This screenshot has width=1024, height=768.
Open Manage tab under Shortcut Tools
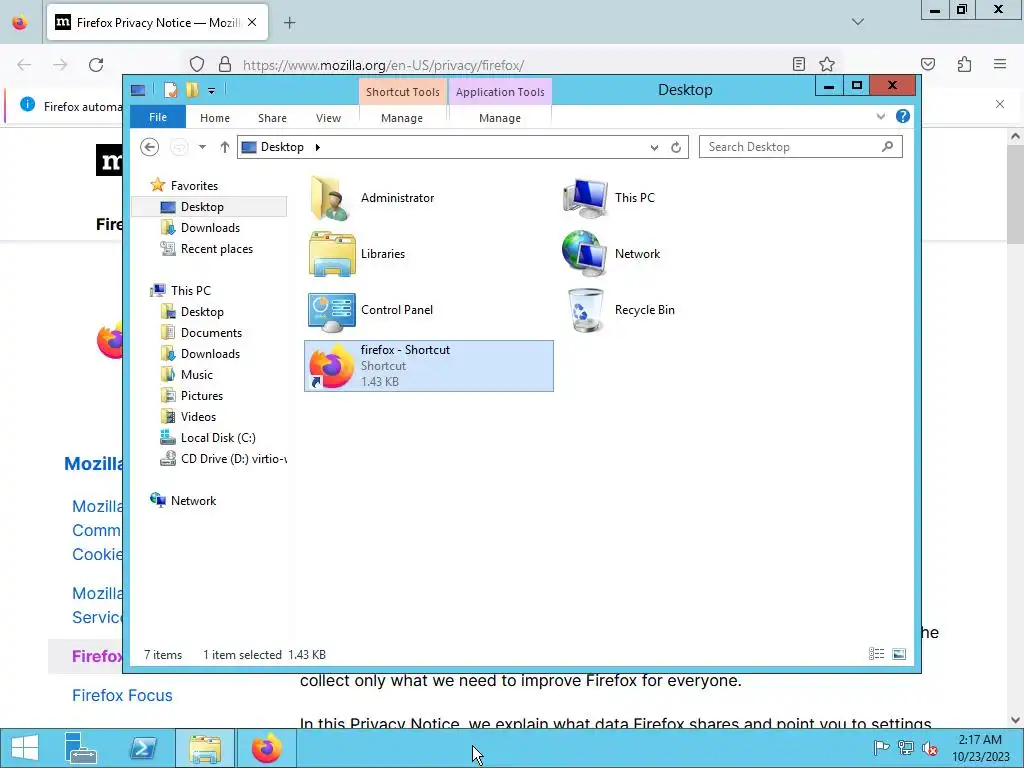pos(402,118)
